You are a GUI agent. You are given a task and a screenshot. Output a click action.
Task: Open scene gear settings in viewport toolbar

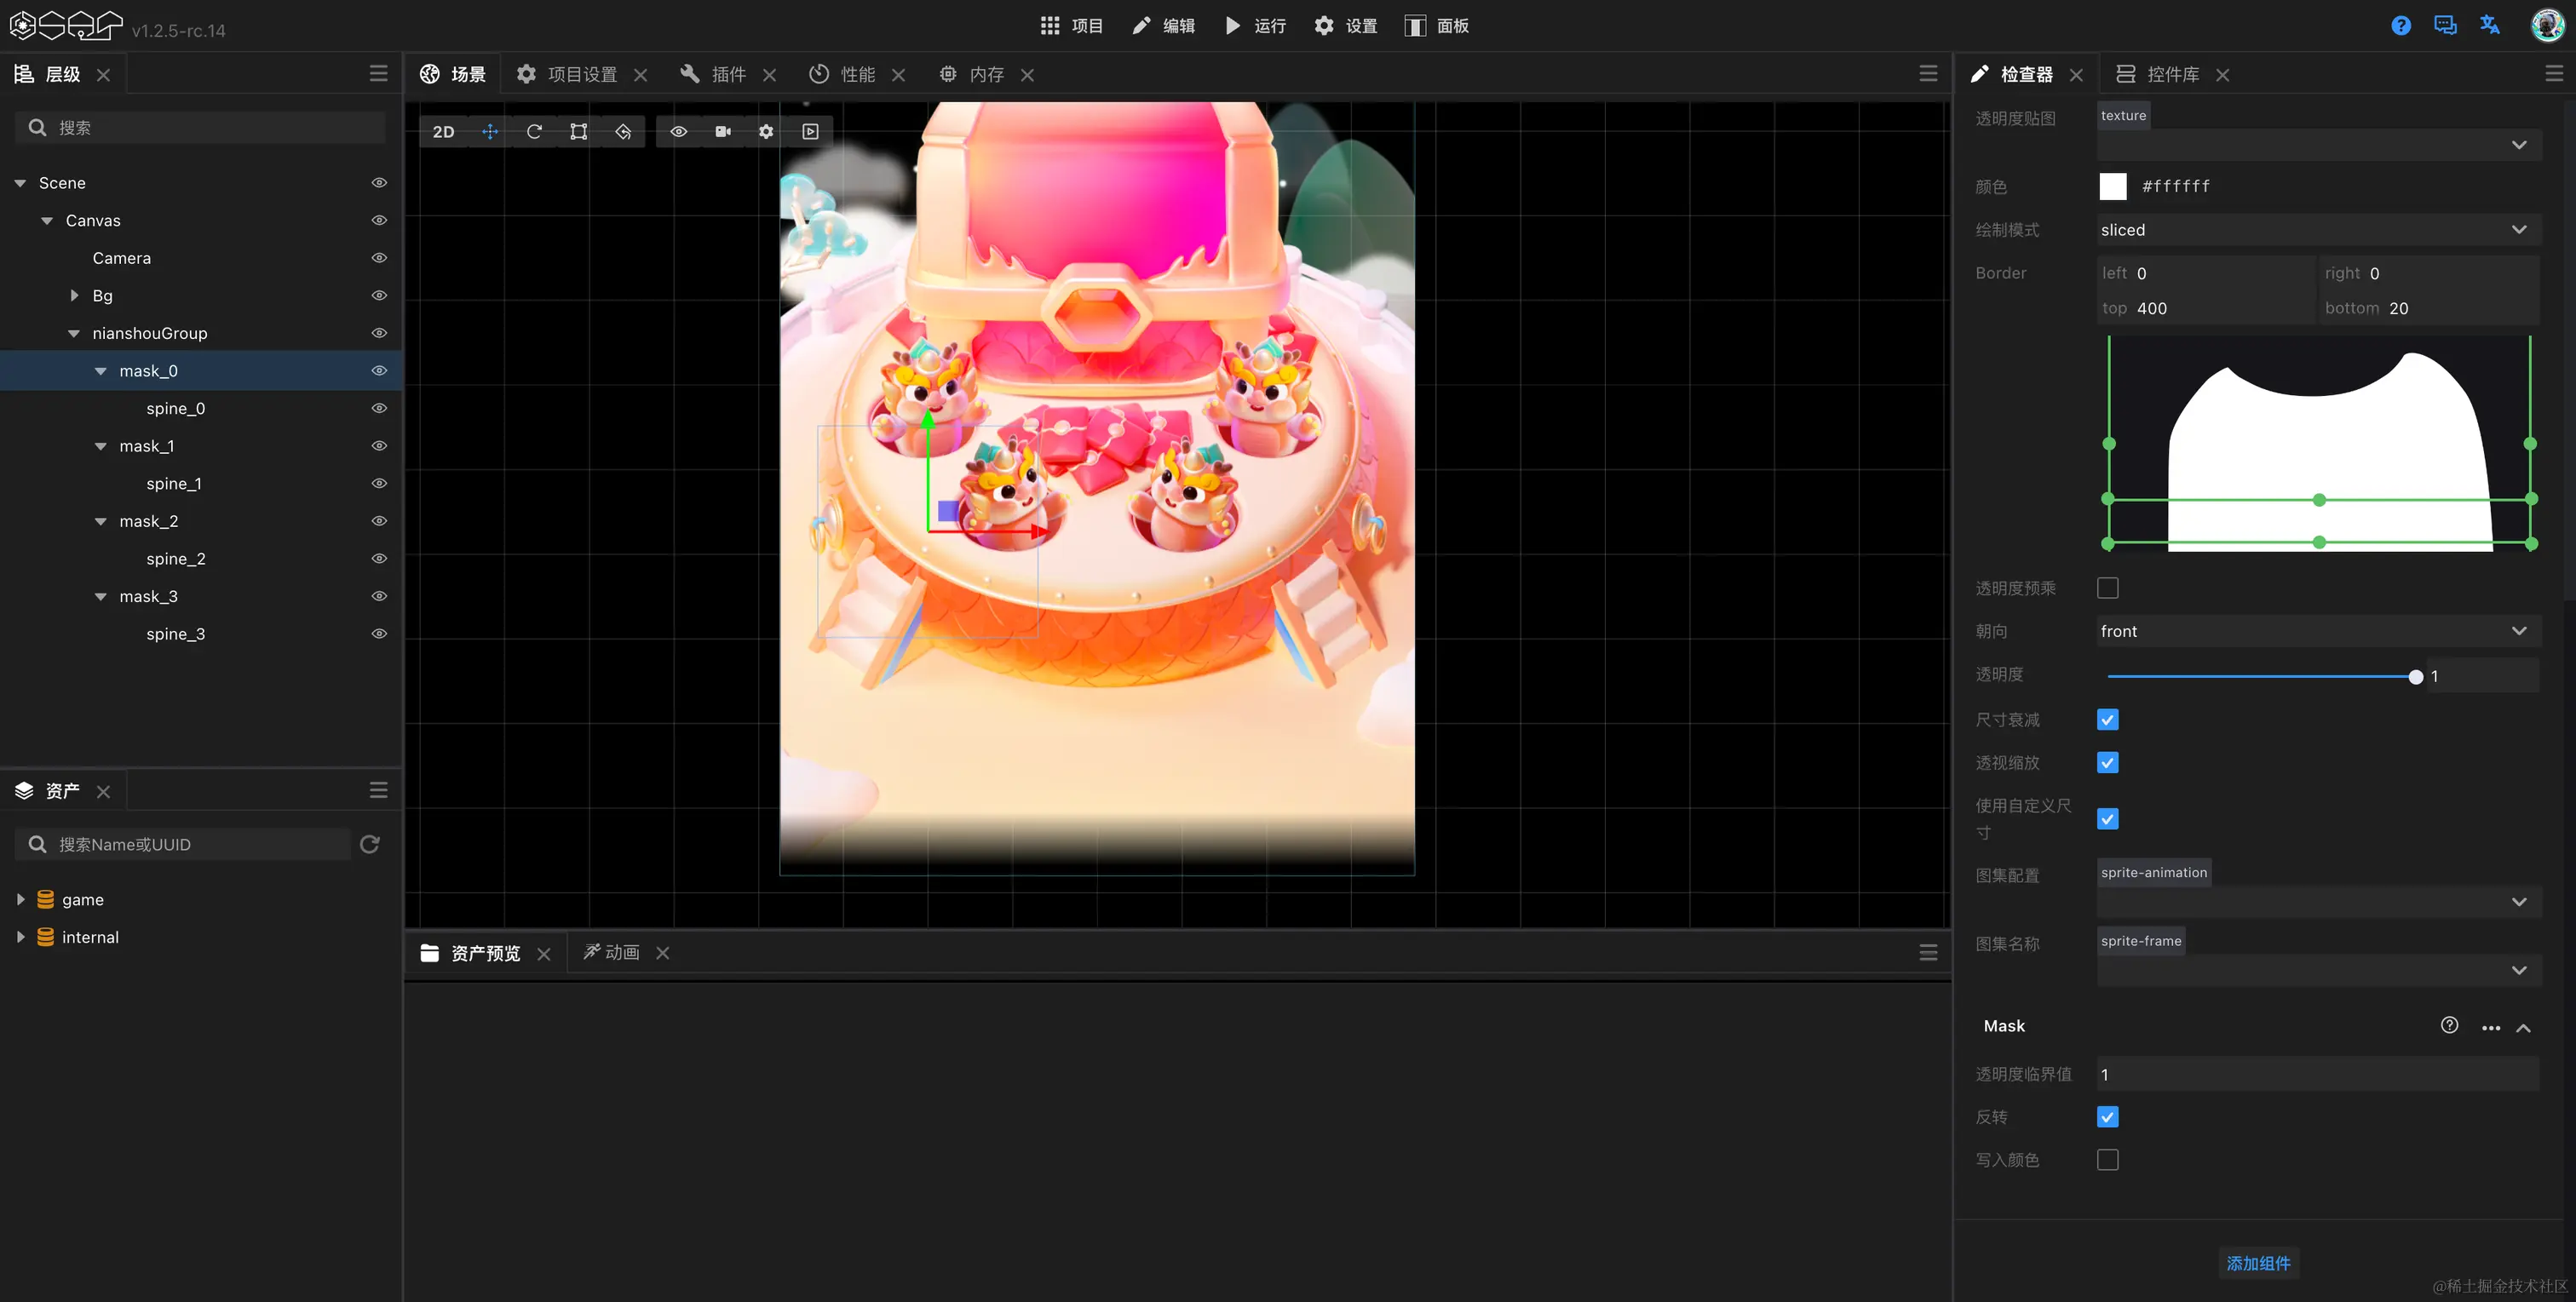(766, 131)
